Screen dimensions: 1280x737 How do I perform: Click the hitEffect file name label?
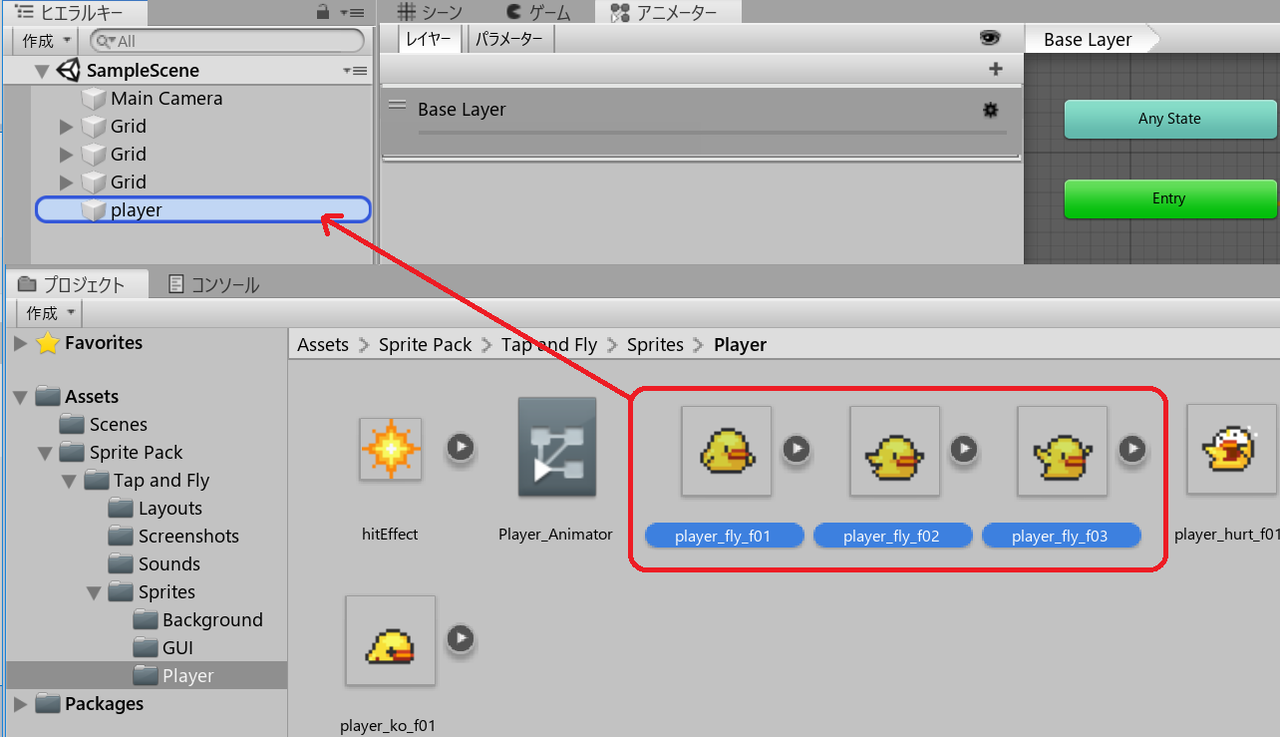pyautogui.click(x=390, y=535)
